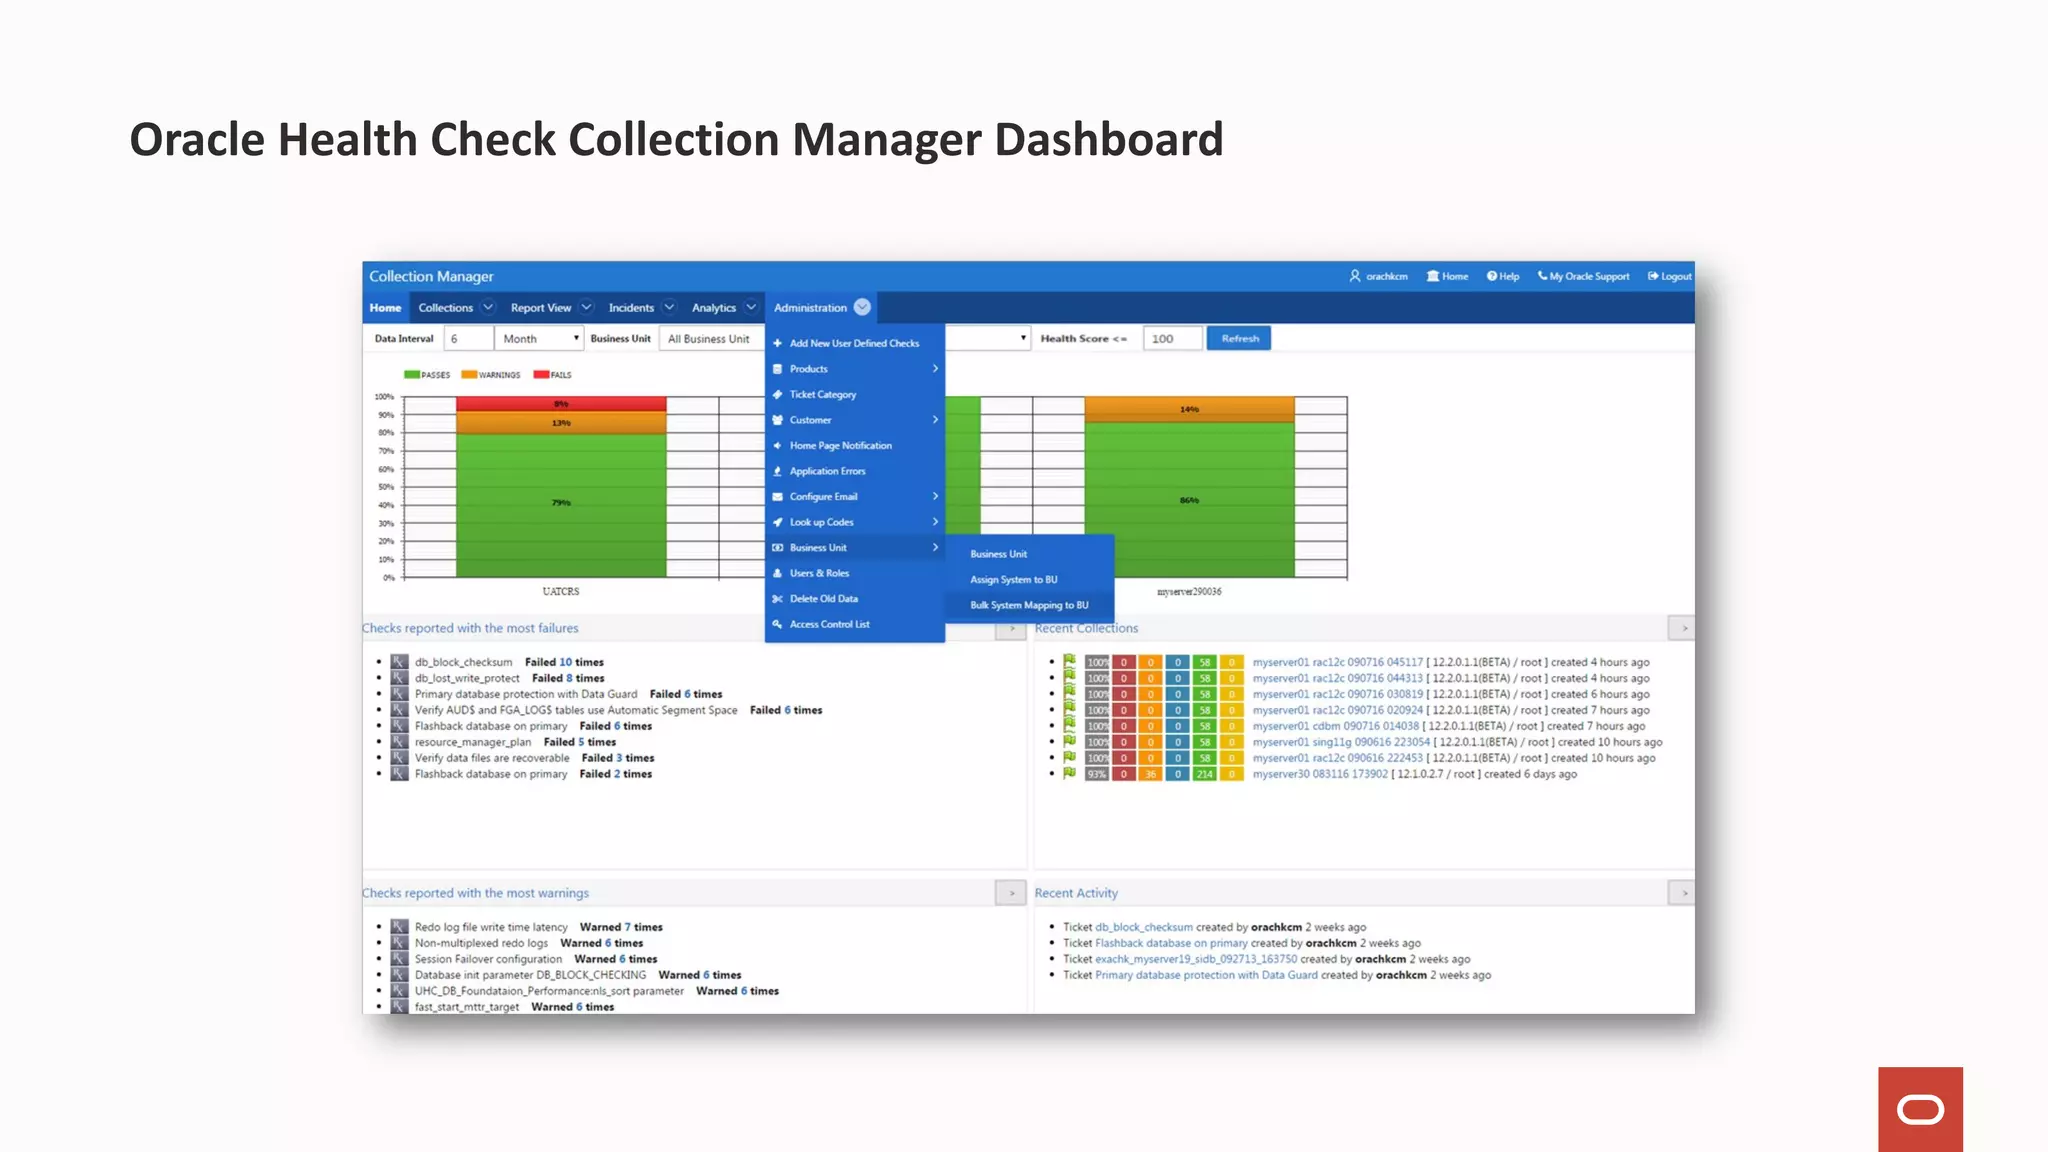The image size is (2048, 1152).
Task: Click flag icon of myserver30 collection
Action: tap(1069, 773)
